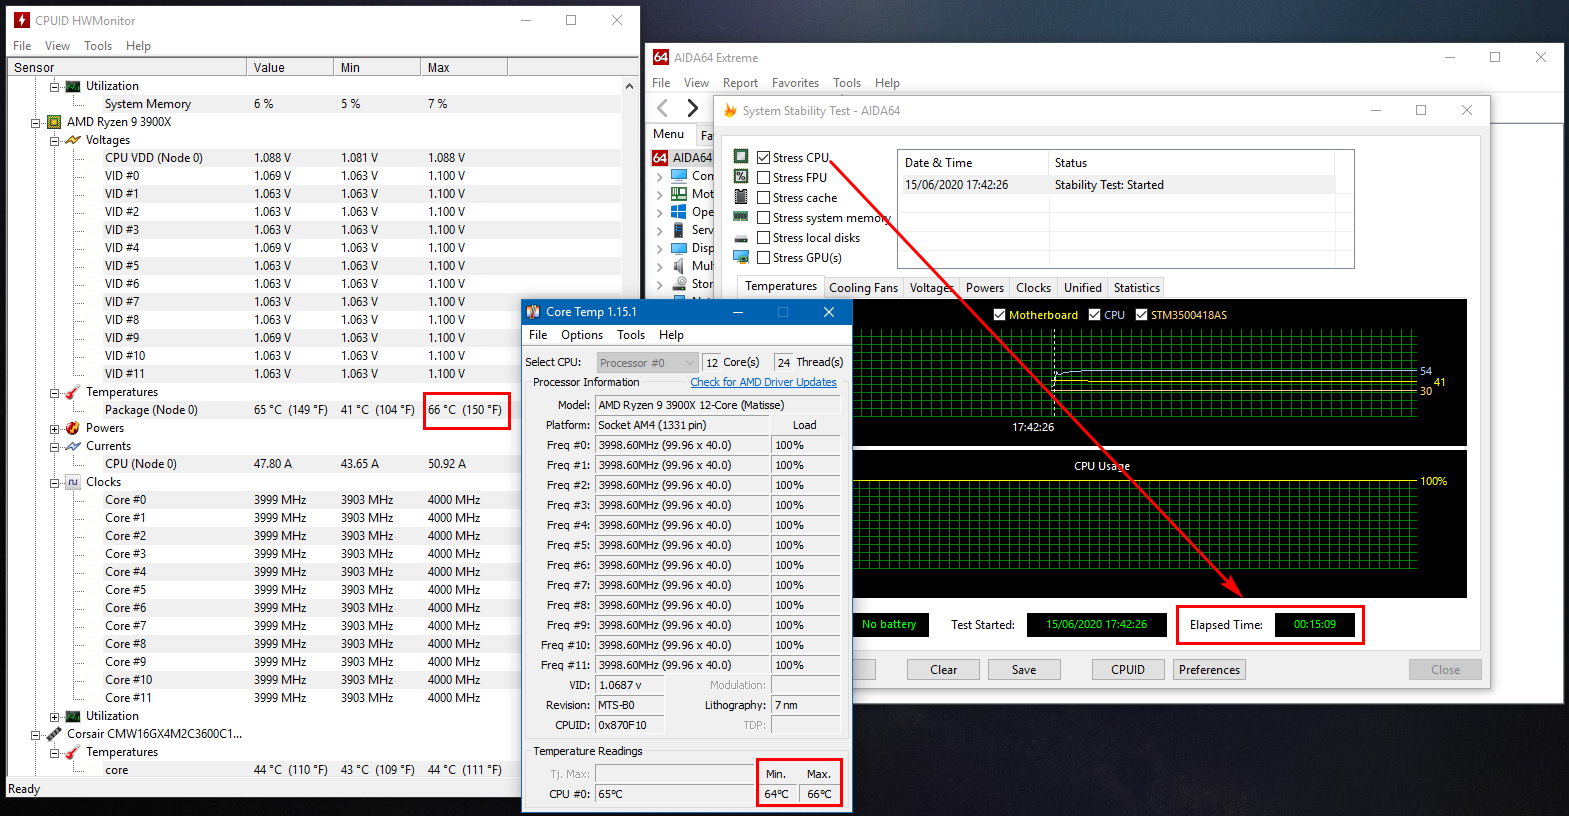Click the Clear button in Stability Test
Viewport: 1569px width, 816px height.
click(x=943, y=670)
